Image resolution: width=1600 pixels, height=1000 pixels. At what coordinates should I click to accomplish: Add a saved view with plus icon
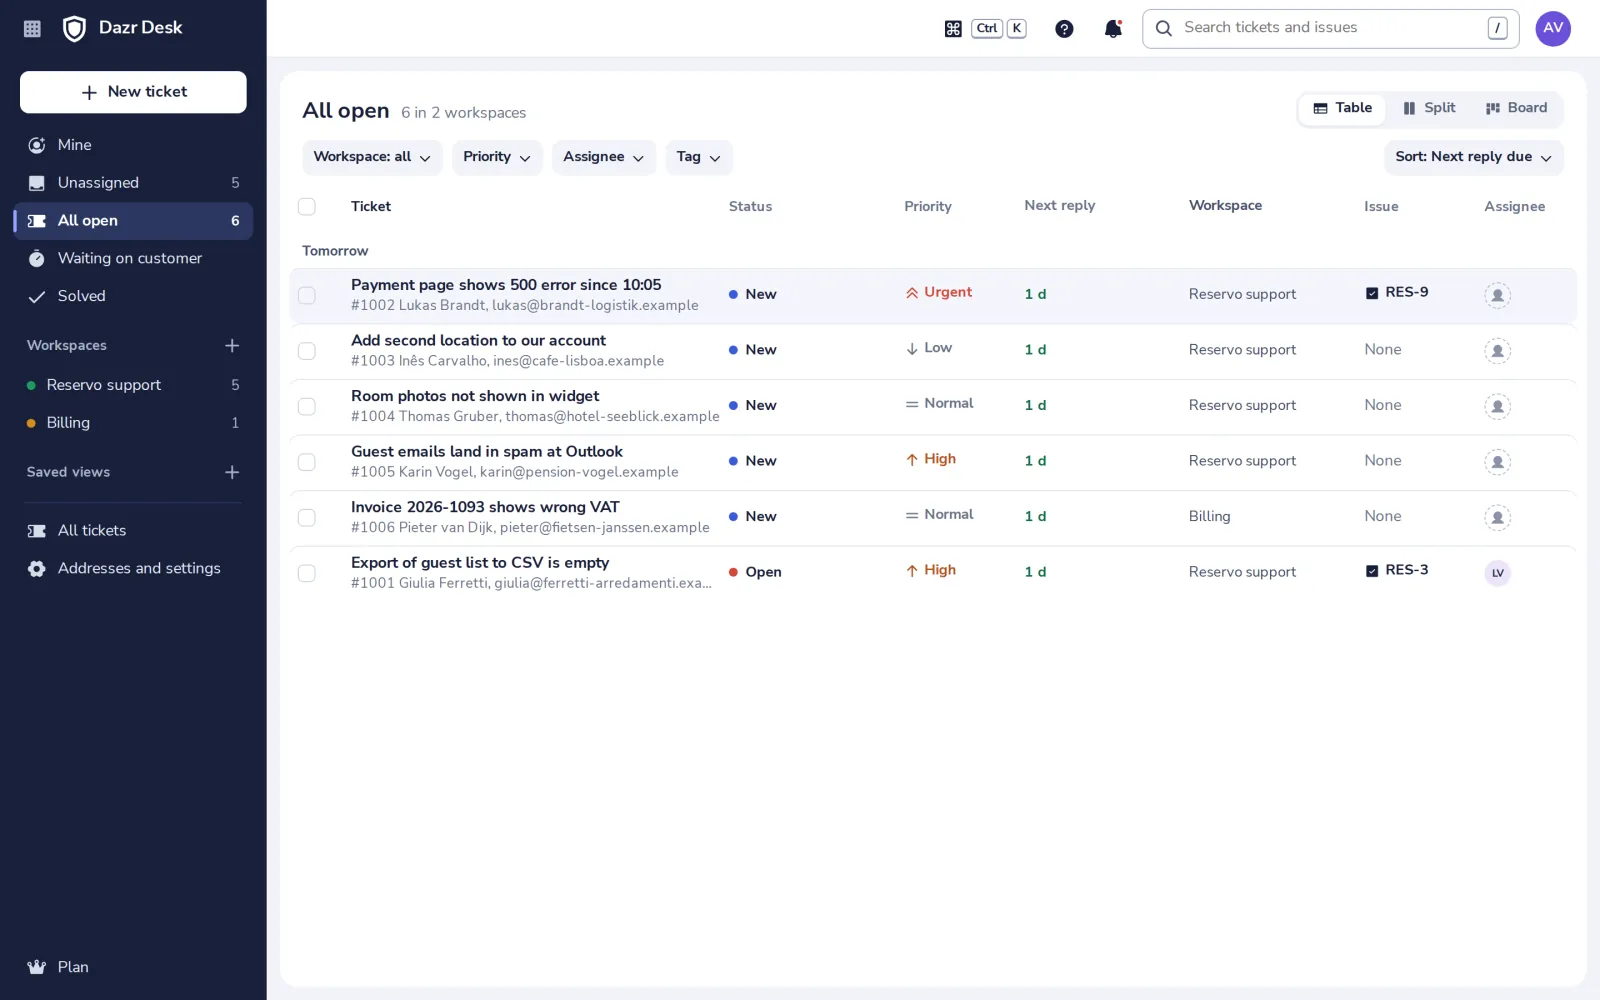pos(232,472)
